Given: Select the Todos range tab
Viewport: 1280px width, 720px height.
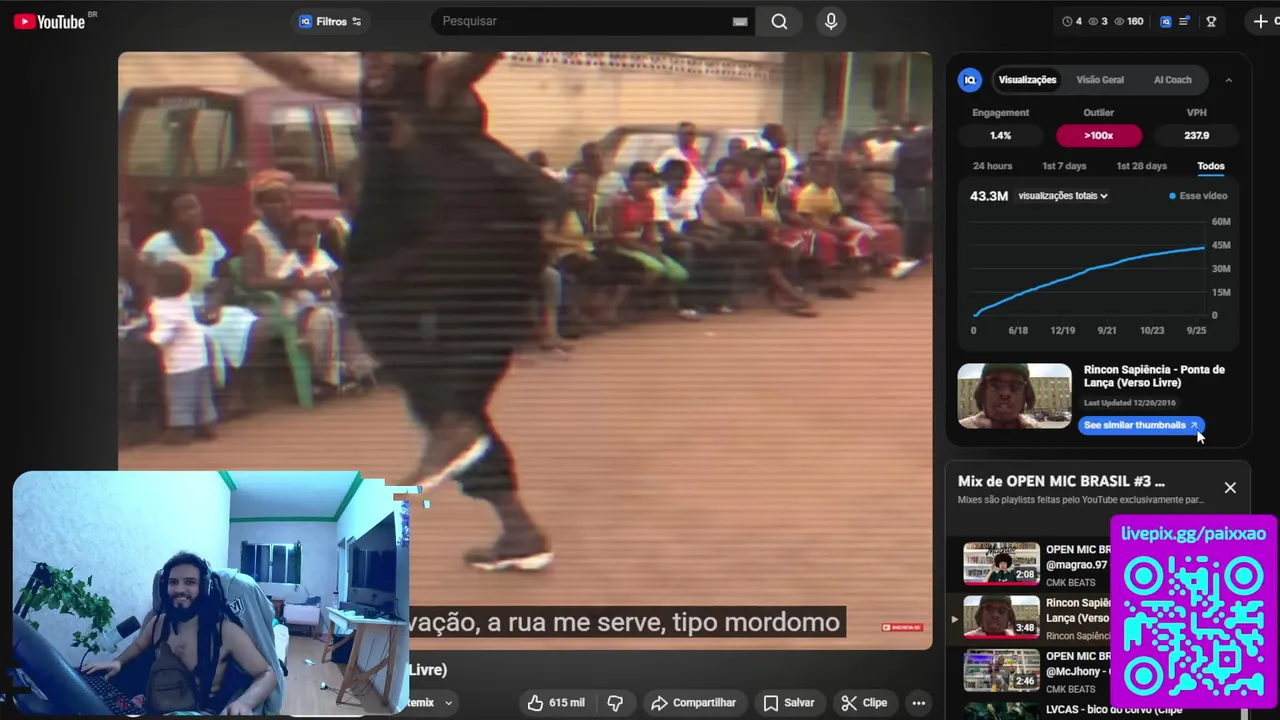Looking at the screenshot, I should [x=1210, y=166].
